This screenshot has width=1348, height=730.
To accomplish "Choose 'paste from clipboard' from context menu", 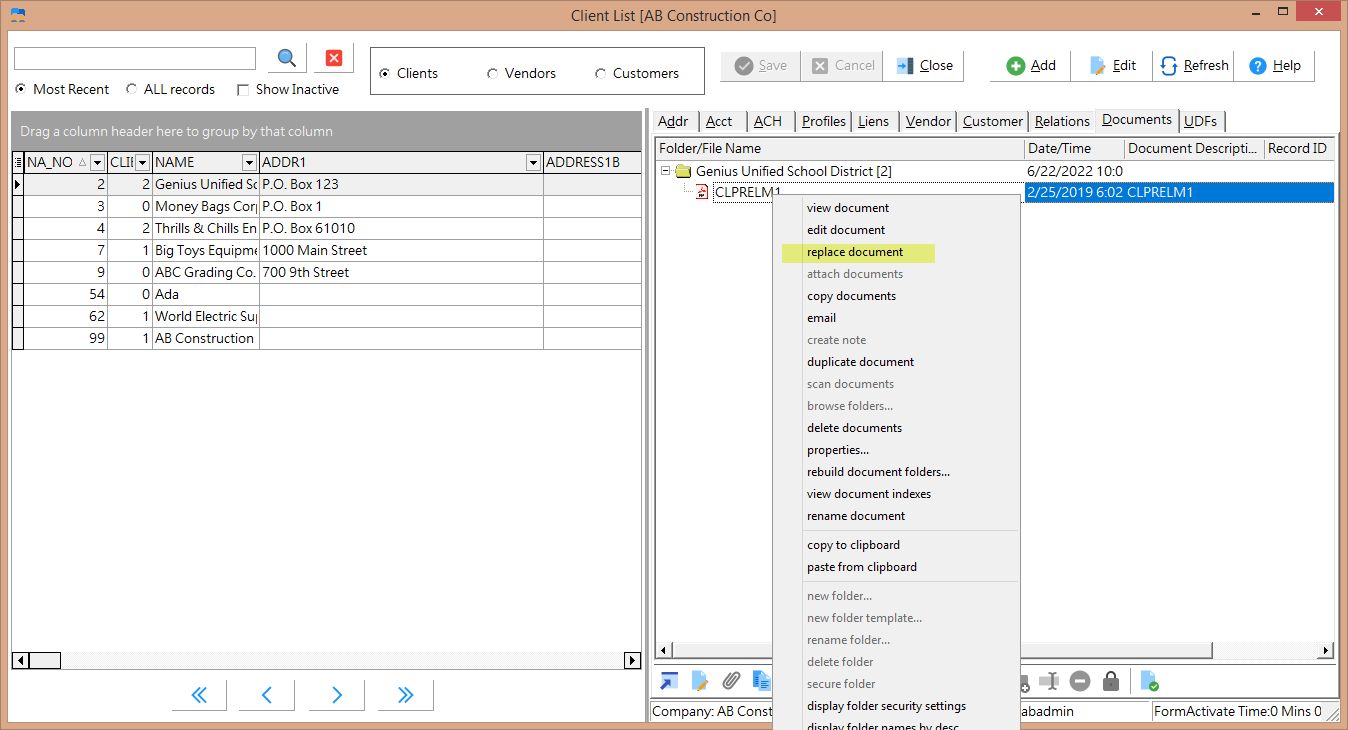I will [x=862, y=567].
